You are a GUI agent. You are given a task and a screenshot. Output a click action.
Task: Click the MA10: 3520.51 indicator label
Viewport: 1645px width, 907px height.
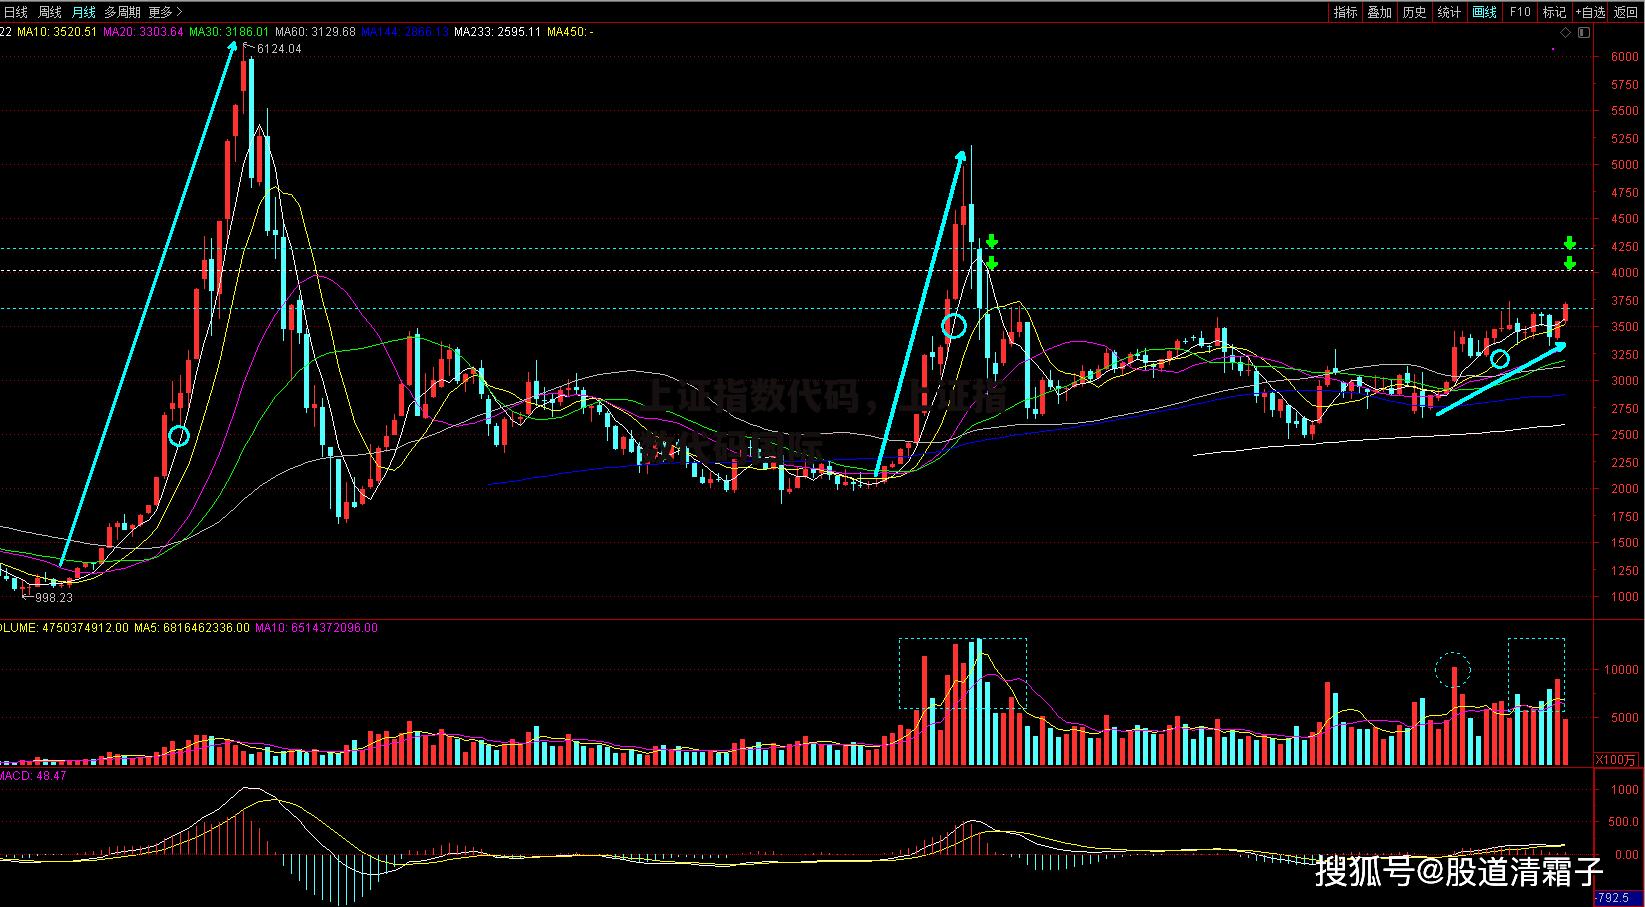coord(57,32)
